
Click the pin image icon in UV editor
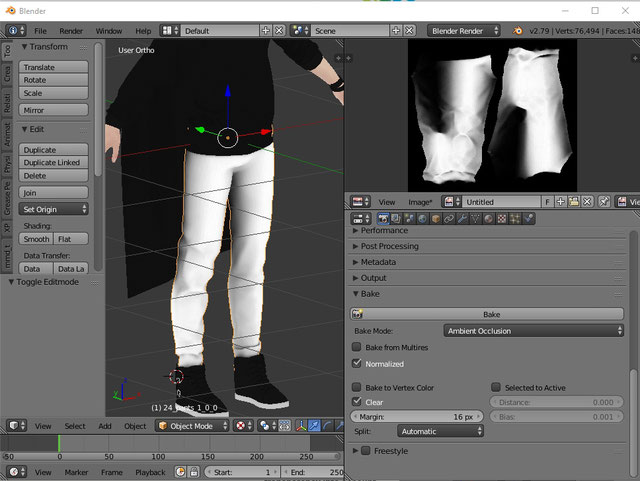click(606, 202)
